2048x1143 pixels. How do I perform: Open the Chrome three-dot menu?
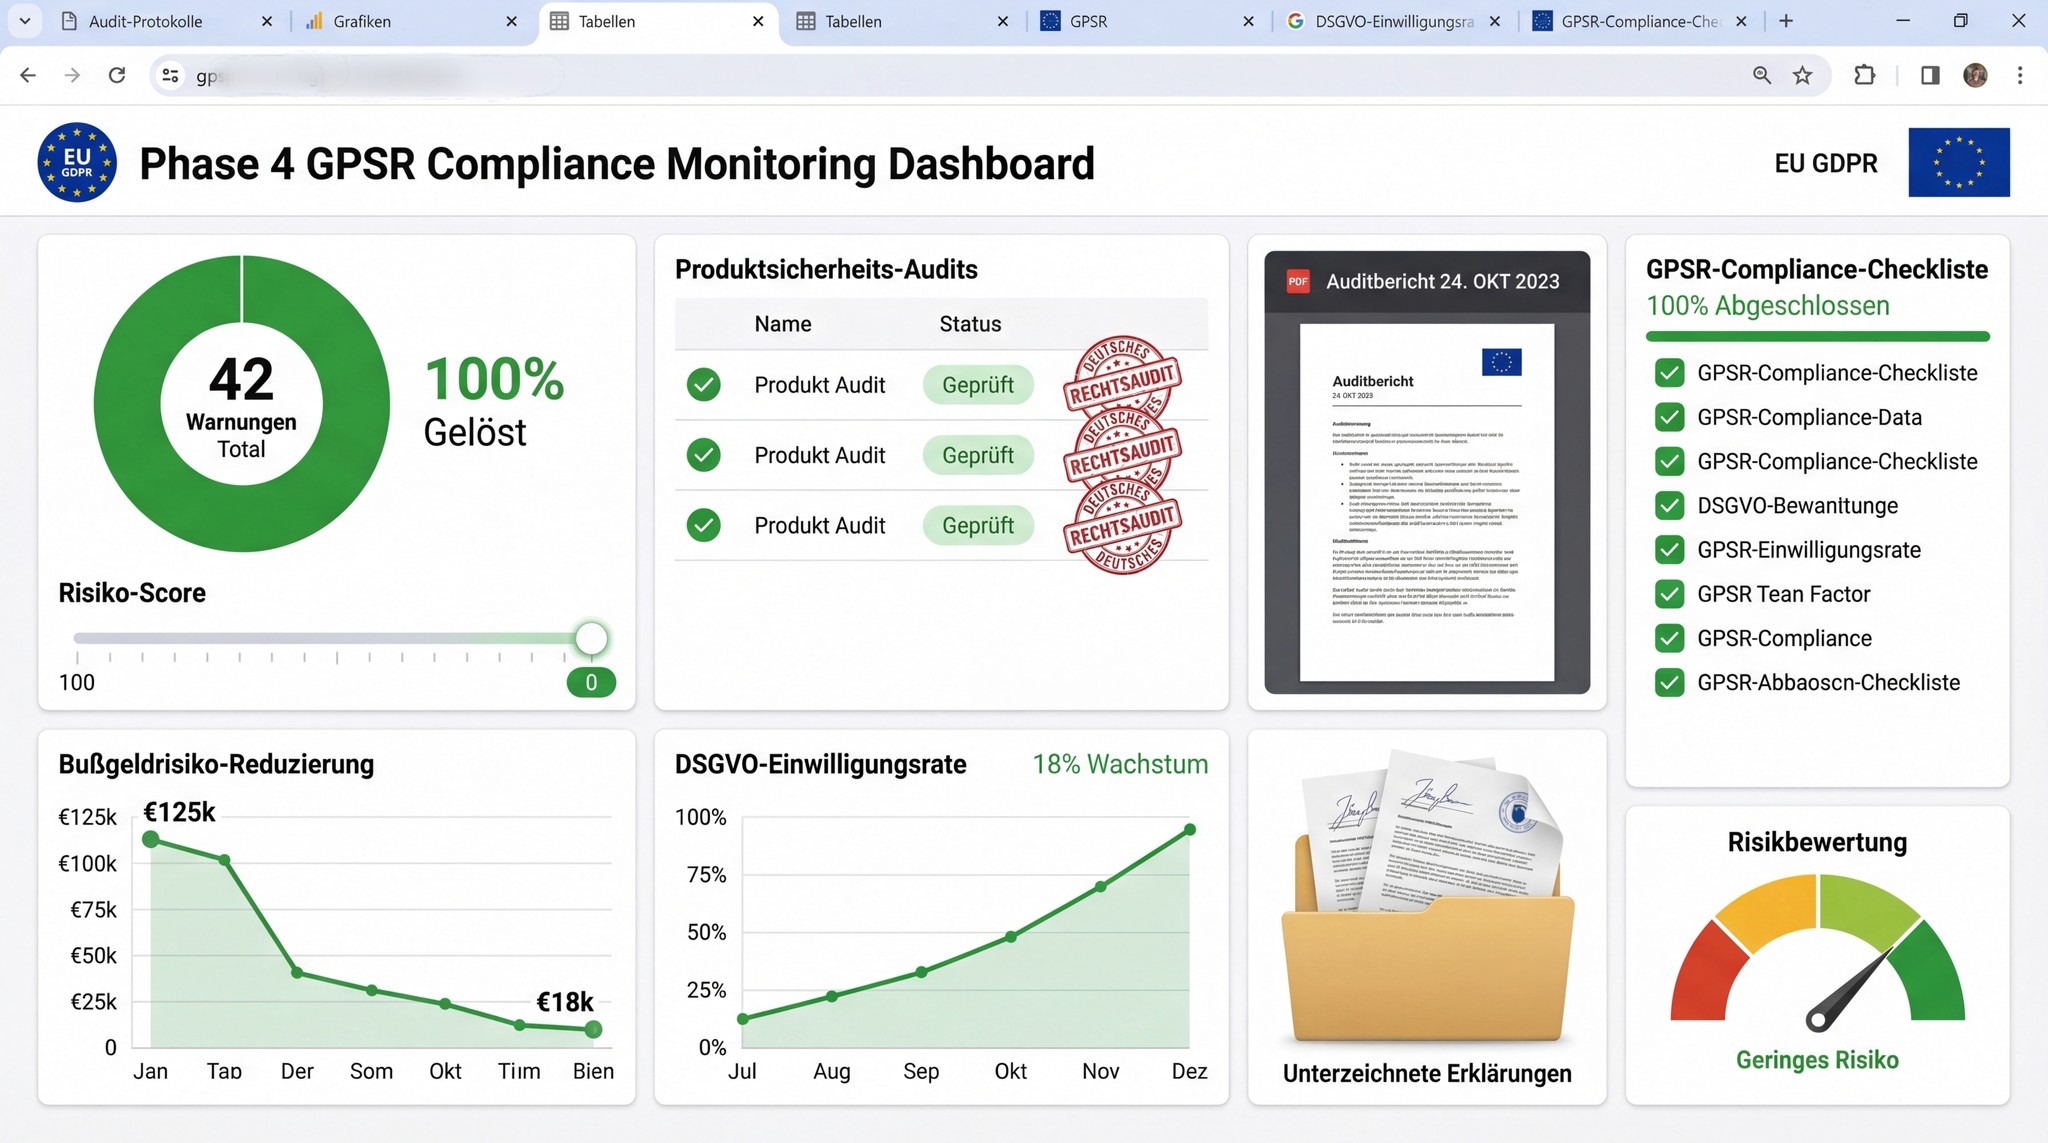(2020, 75)
